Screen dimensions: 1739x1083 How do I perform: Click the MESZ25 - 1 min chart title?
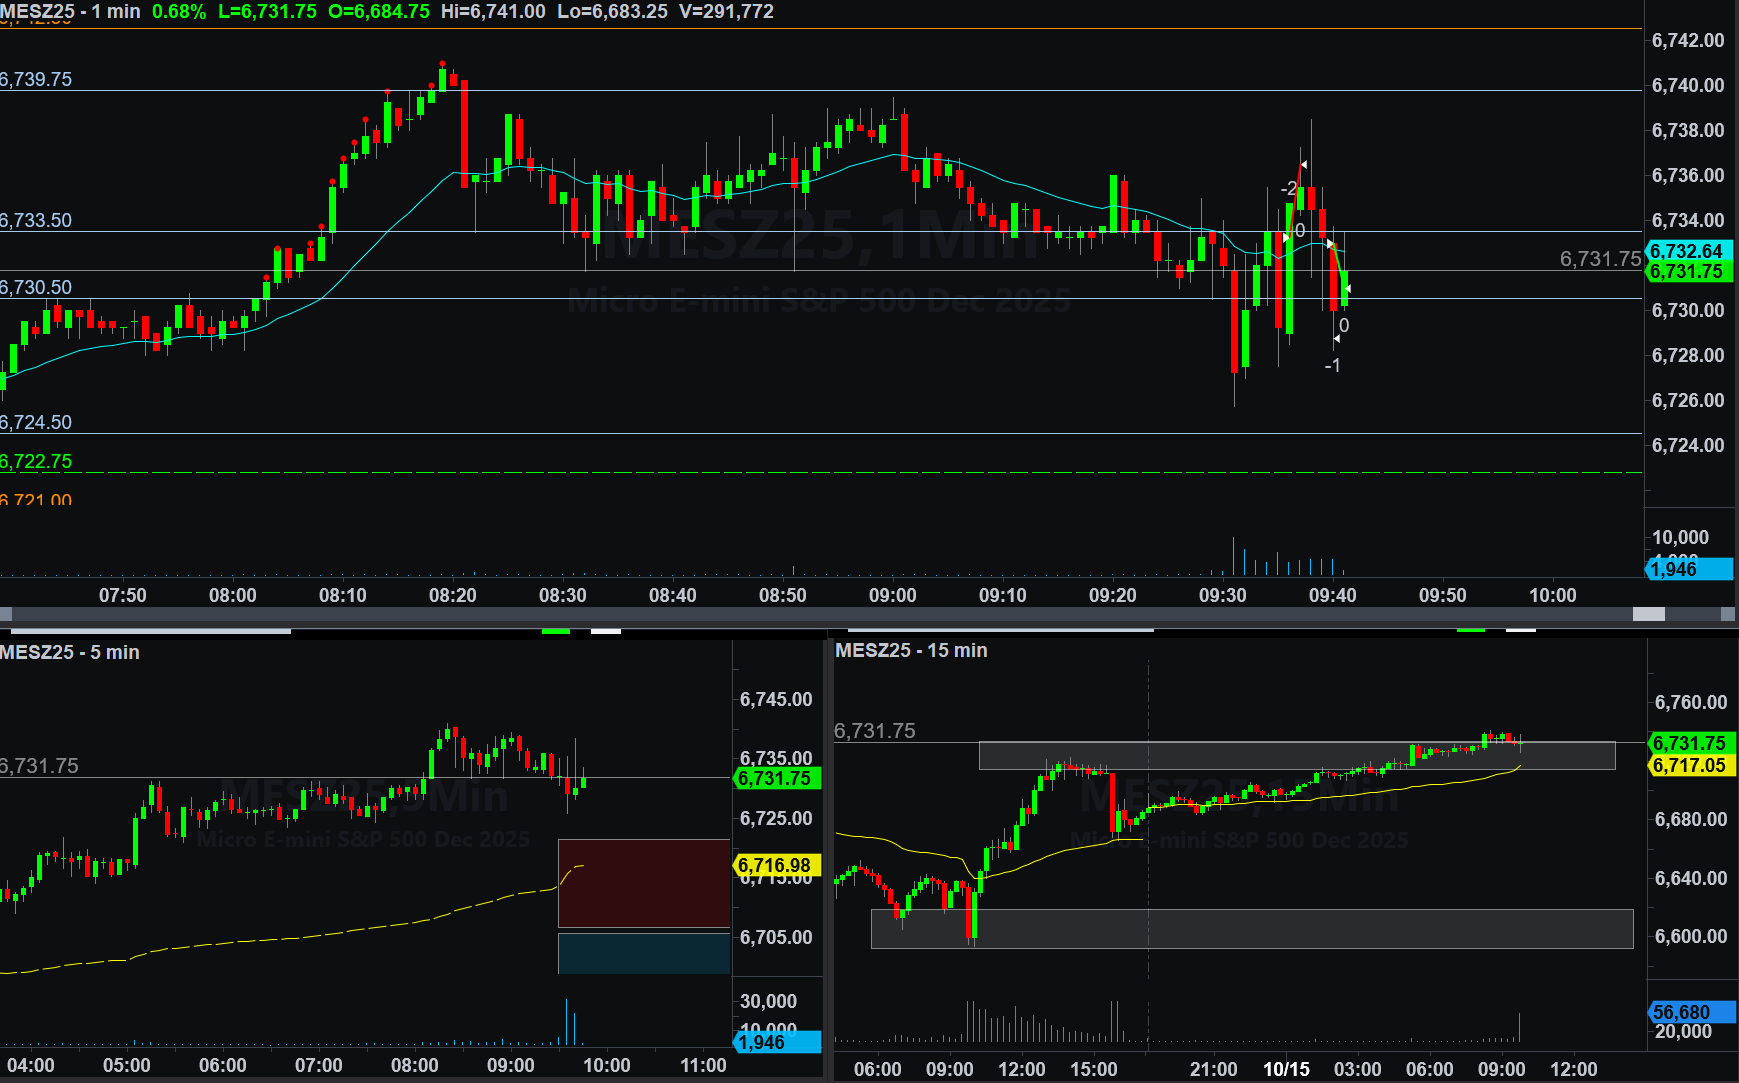(x=70, y=12)
